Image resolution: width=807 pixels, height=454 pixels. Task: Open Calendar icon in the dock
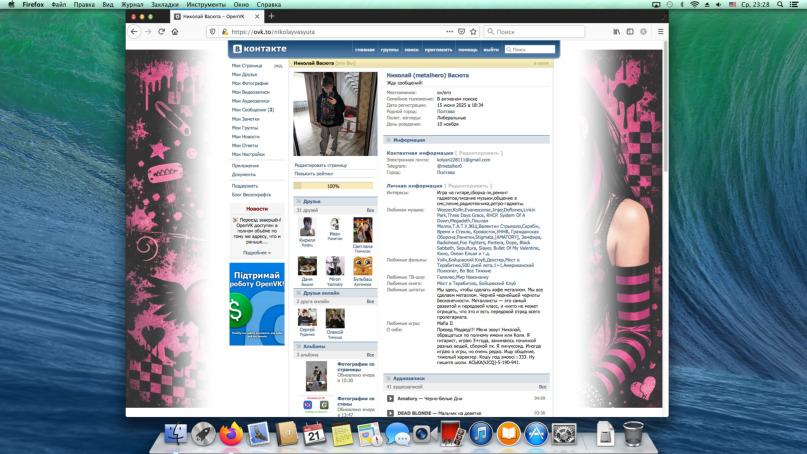tap(314, 433)
